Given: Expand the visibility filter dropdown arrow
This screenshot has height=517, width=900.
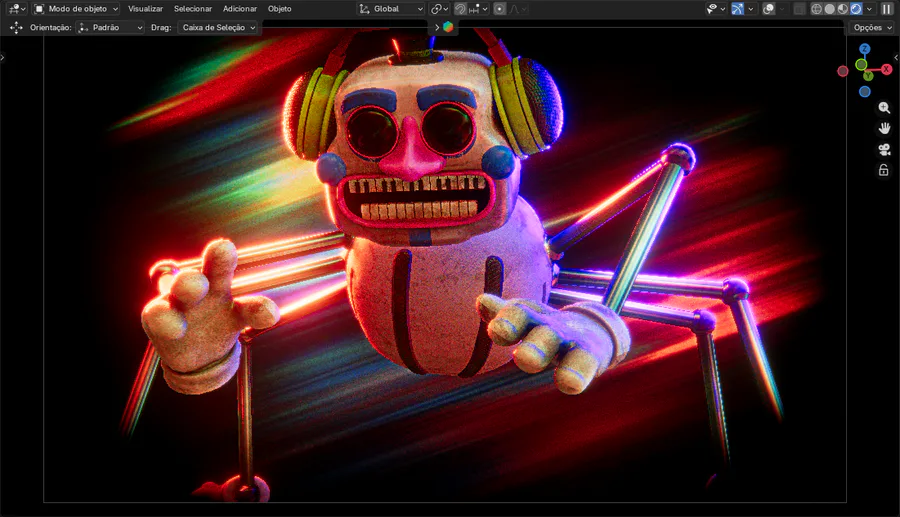Looking at the screenshot, I should click(723, 9).
